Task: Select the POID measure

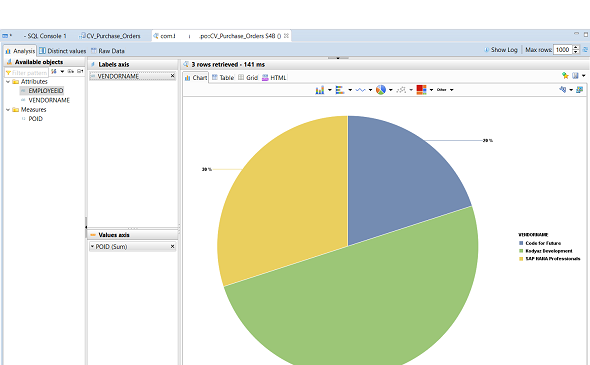Action: coord(35,119)
